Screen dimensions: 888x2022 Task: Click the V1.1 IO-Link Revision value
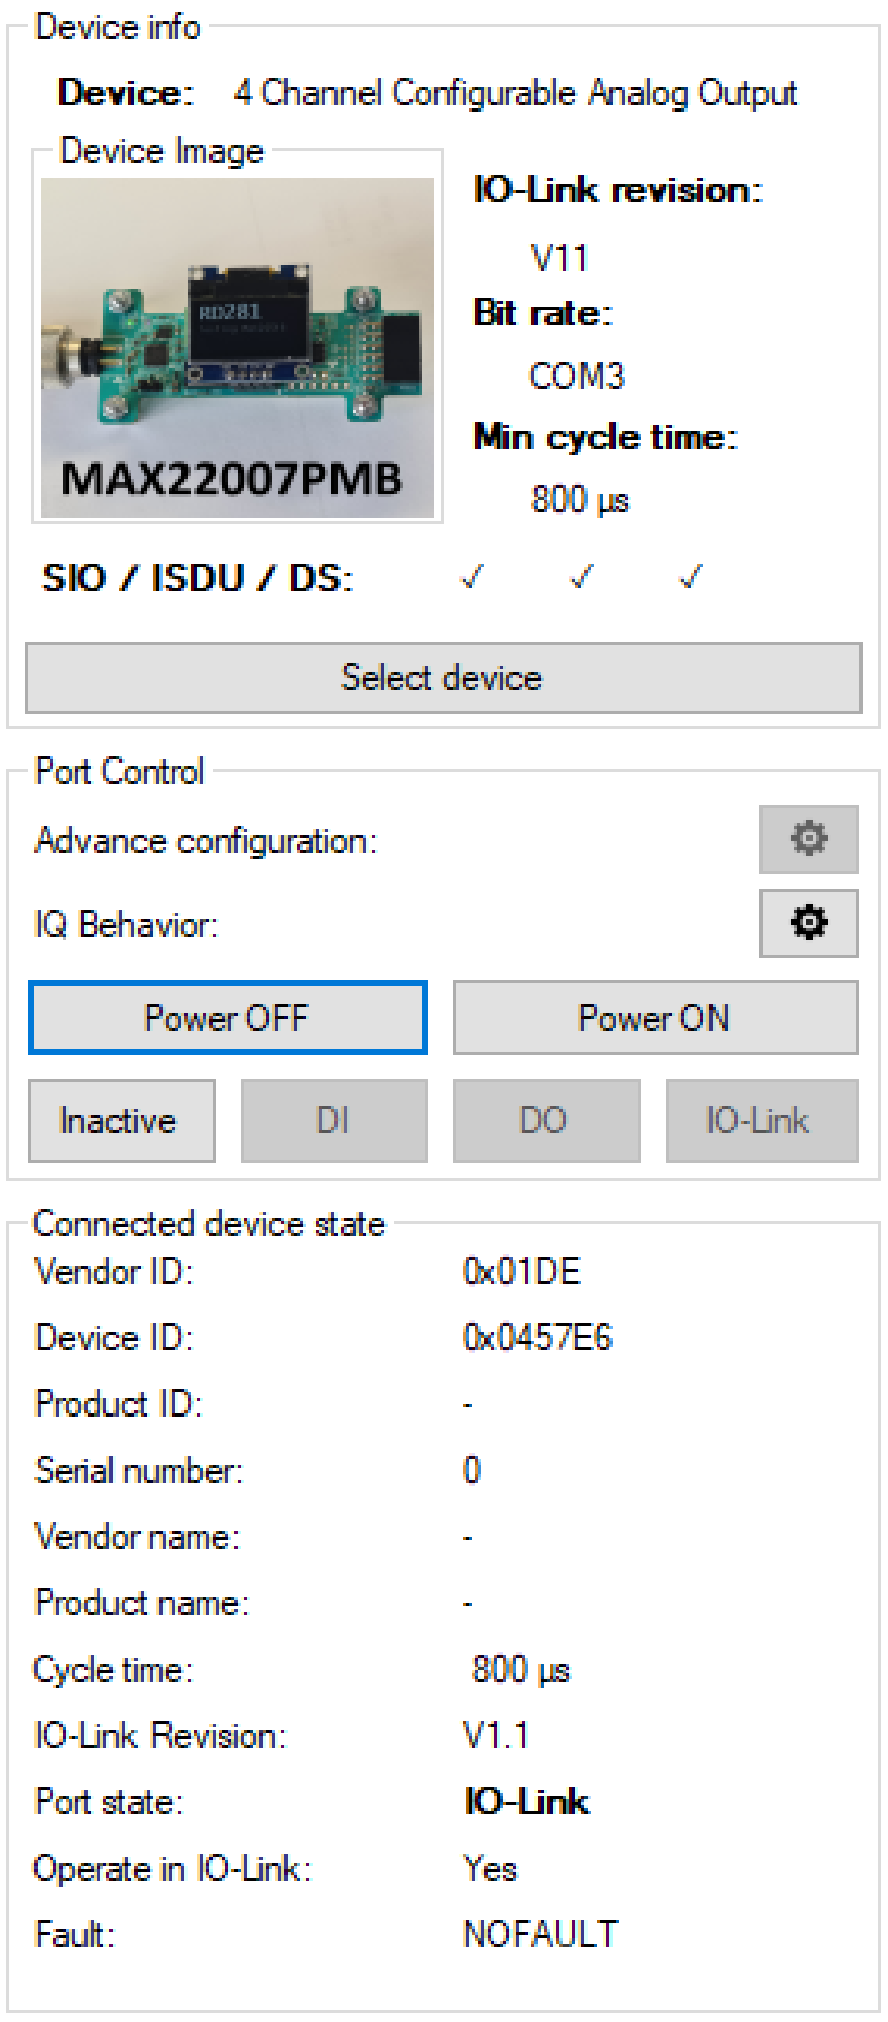coord(495,1735)
